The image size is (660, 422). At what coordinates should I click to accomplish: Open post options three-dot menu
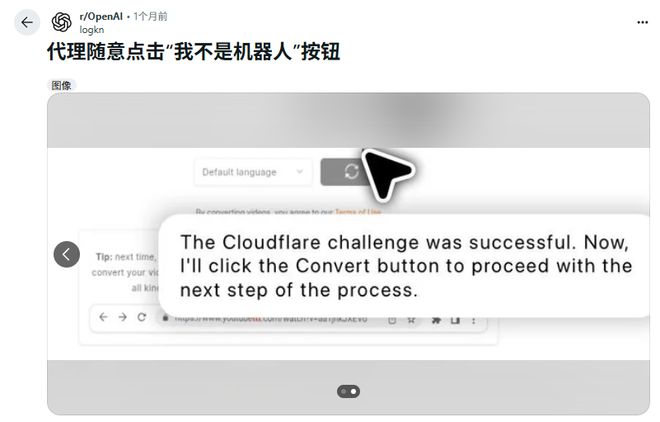pos(642,22)
